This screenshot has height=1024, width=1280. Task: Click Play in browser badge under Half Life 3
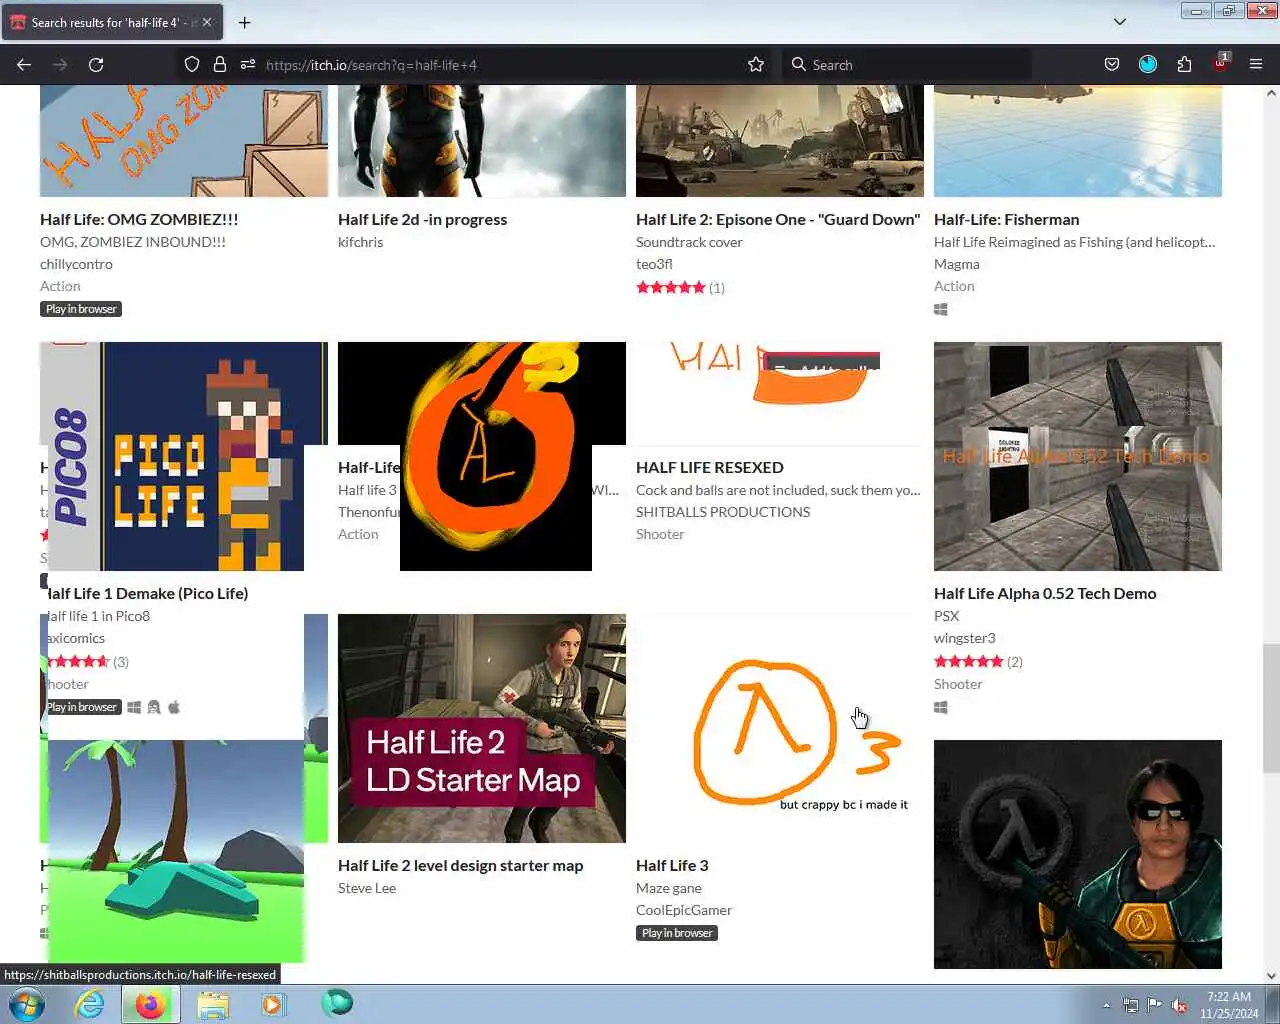click(677, 933)
